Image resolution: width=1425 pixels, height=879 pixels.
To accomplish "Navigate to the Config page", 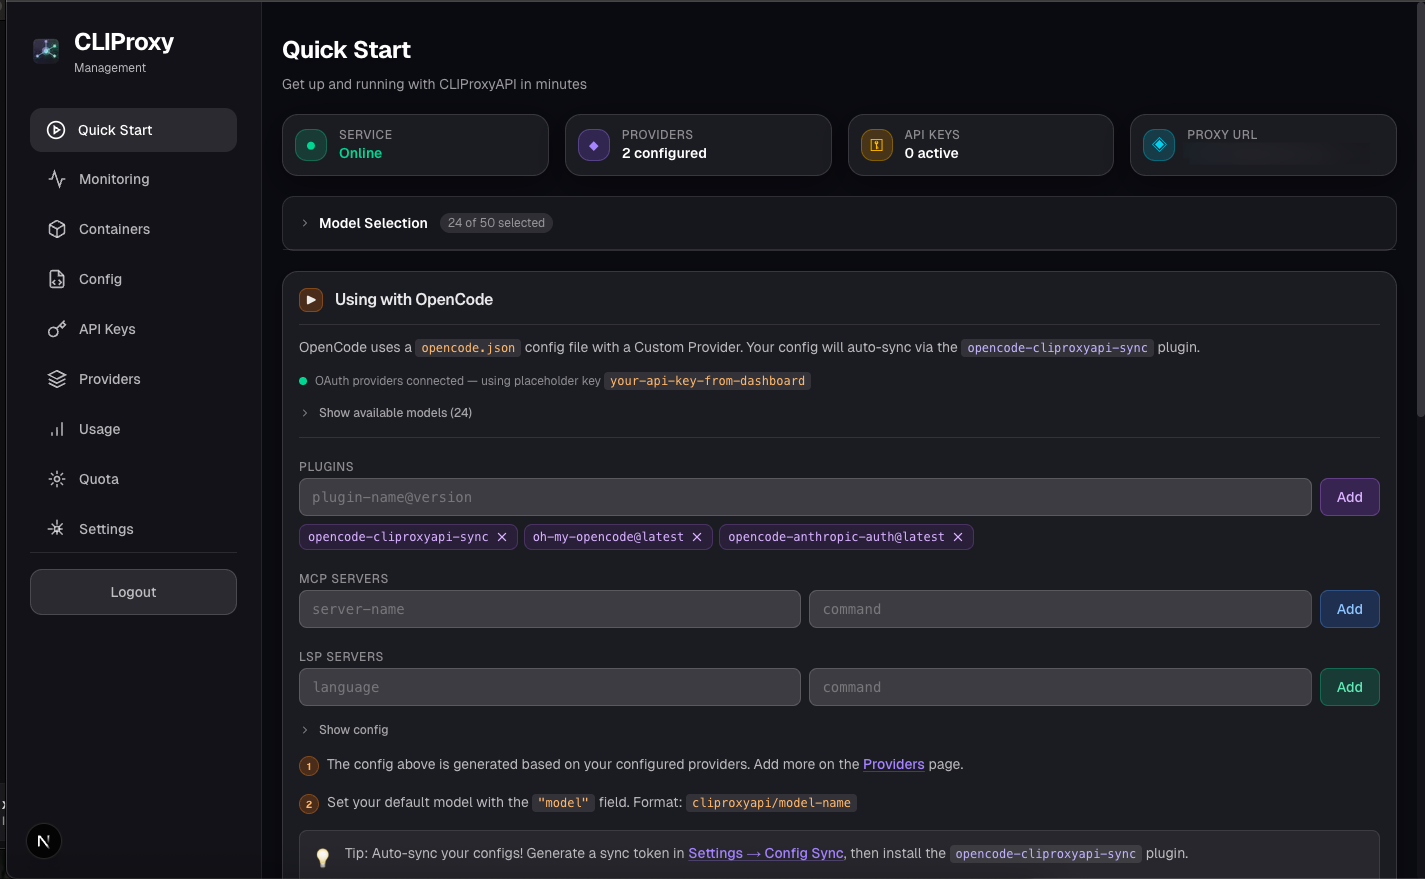I will [x=133, y=279].
